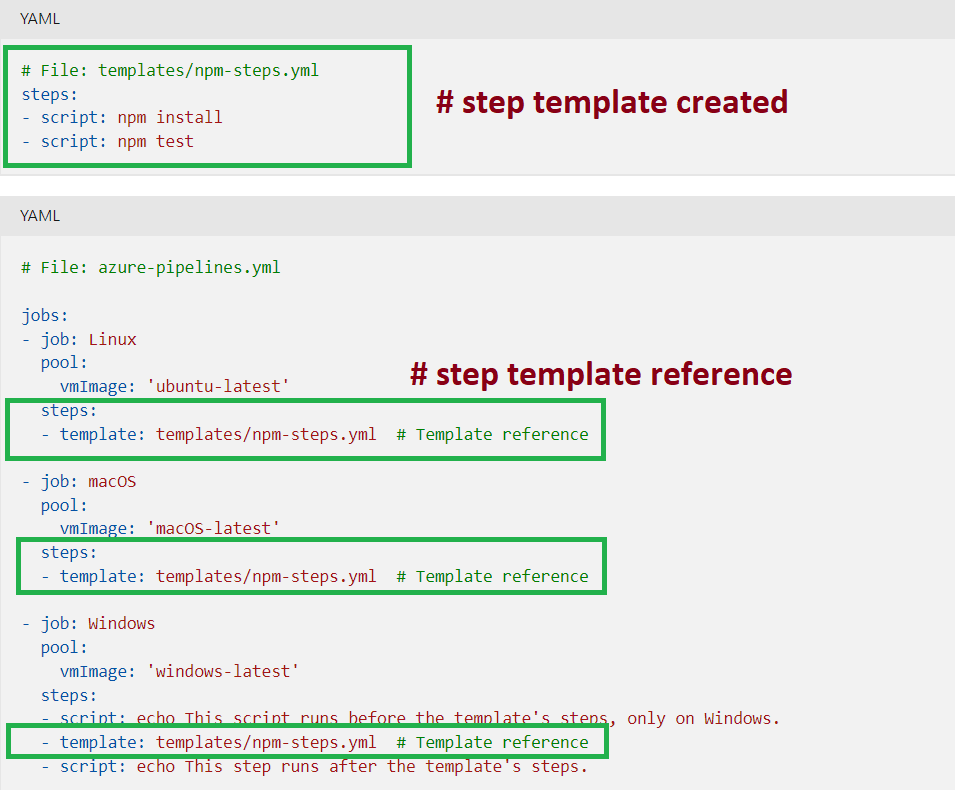
Task: Click the template reference line in the macOS job
Action: pos(315,576)
